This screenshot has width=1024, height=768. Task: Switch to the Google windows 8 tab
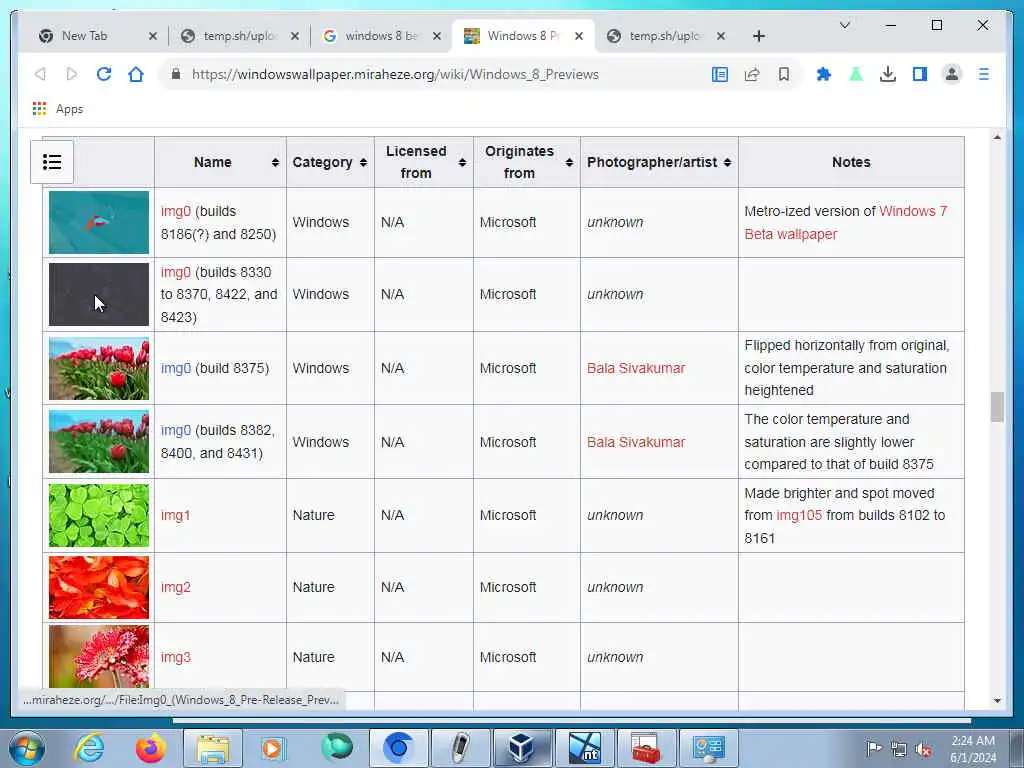[x=382, y=36]
